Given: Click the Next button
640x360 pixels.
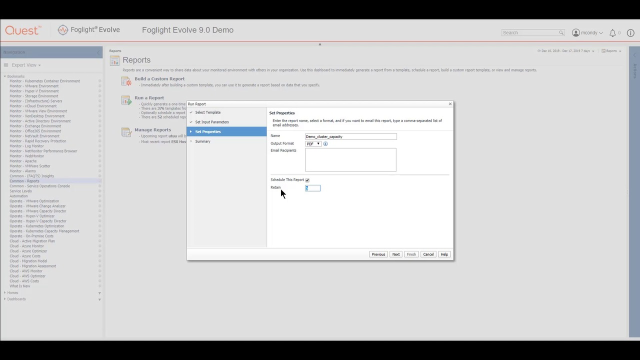Looking at the screenshot, I should pos(396,254).
